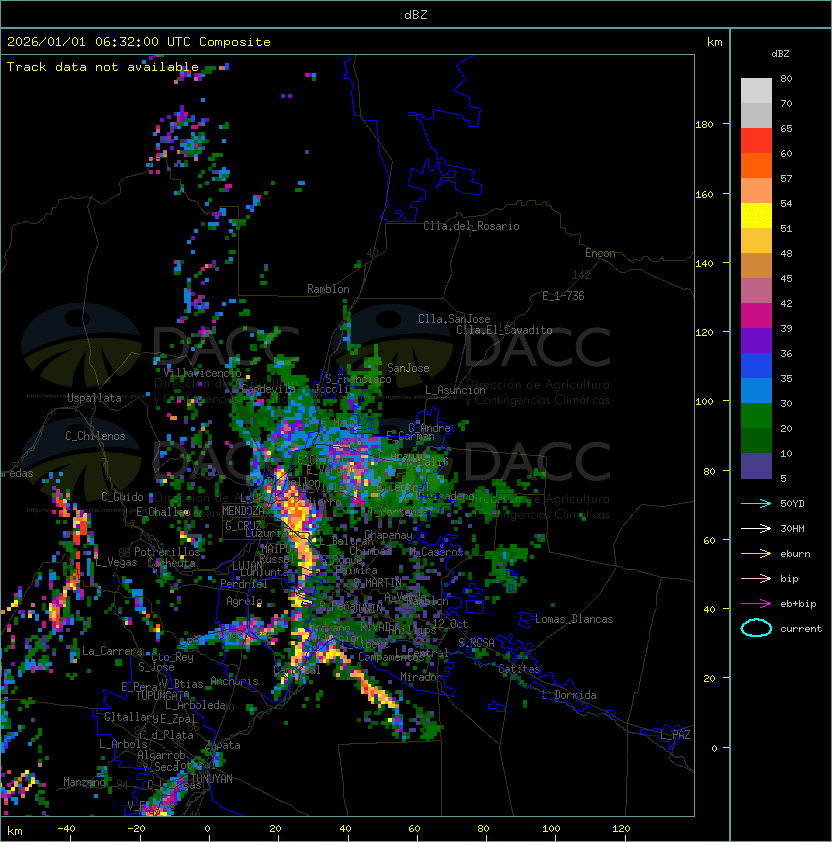Click the '-40' tick on horizontal km axis
The image size is (832, 842).
66,829
